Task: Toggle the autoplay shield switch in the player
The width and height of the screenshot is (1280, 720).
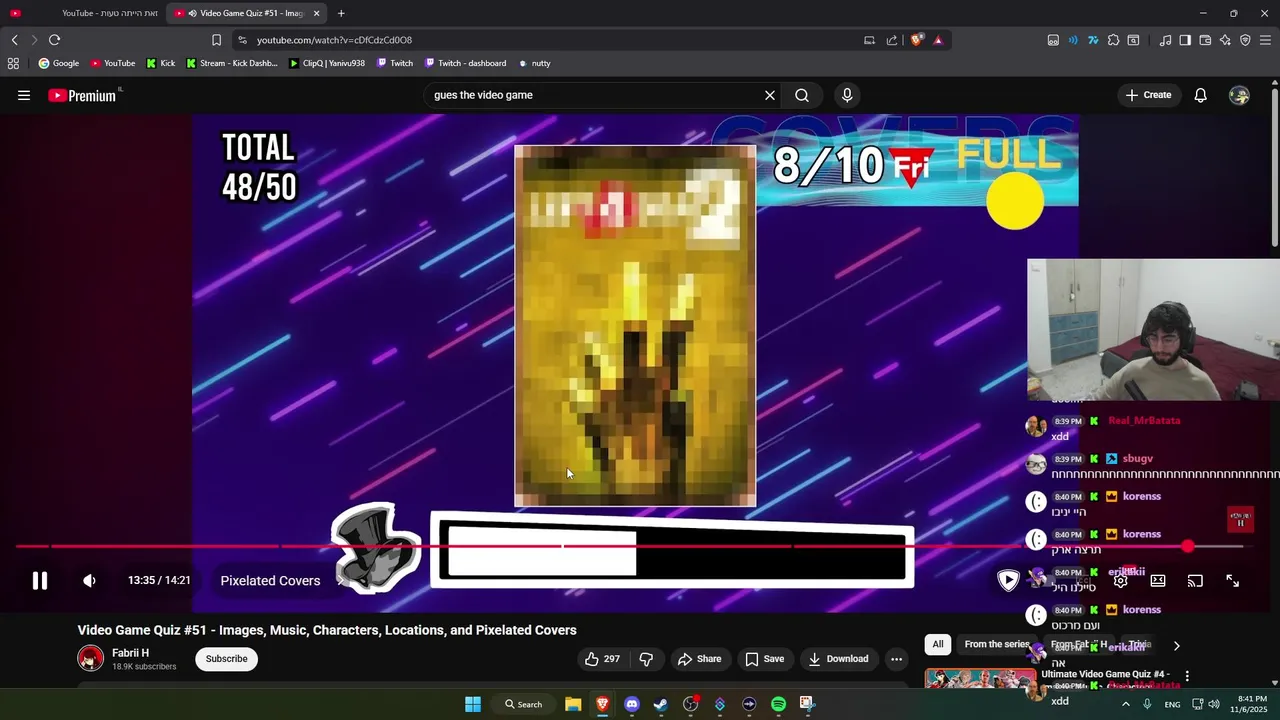Action: pyautogui.click(x=1008, y=581)
